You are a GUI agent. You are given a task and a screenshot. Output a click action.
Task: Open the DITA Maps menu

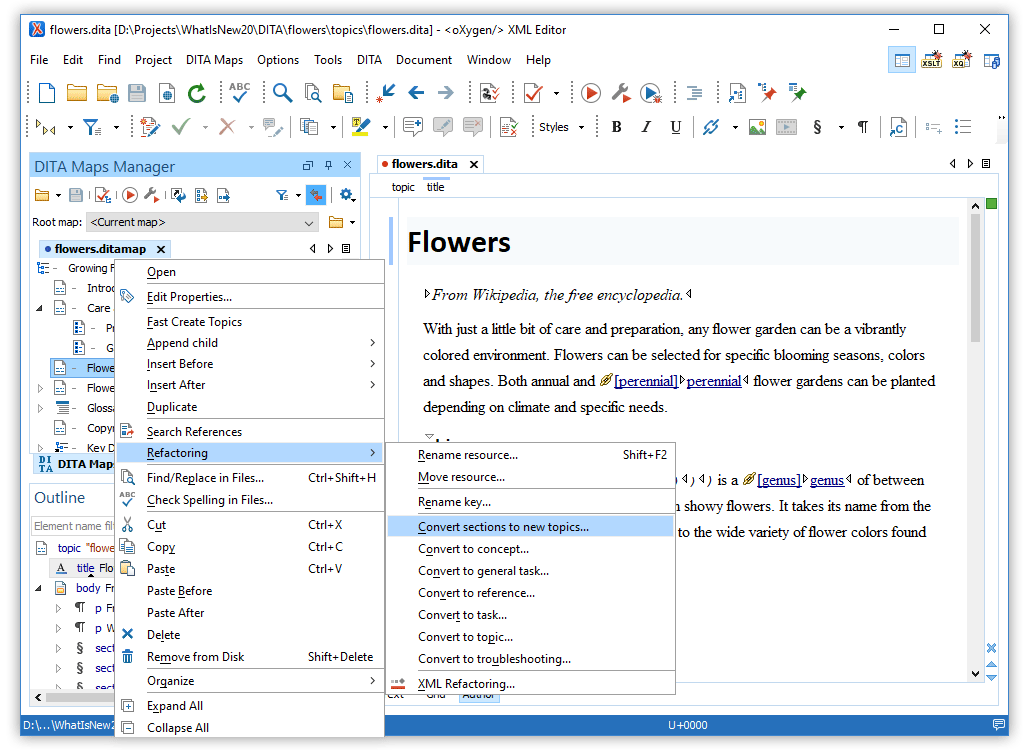point(214,60)
